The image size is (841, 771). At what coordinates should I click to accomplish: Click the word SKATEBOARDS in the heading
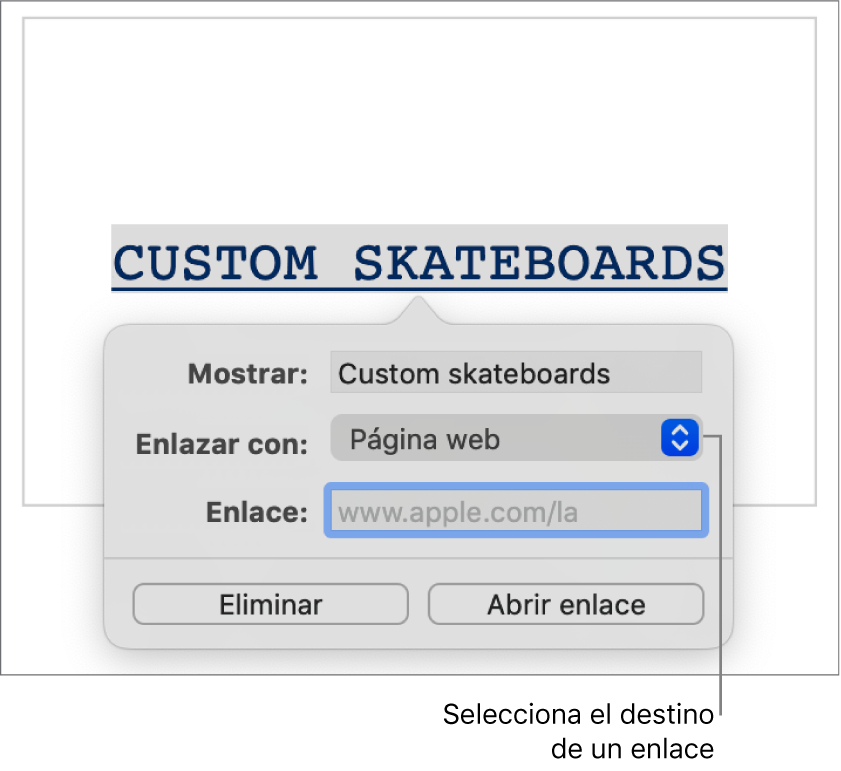pos(540,263)
